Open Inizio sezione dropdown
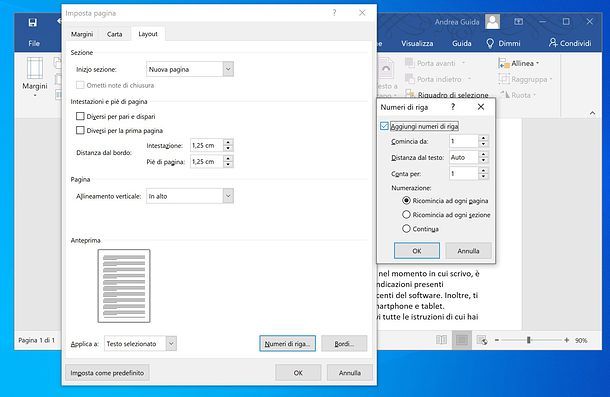Screen dimensions: 610x397 coord(228,69)
